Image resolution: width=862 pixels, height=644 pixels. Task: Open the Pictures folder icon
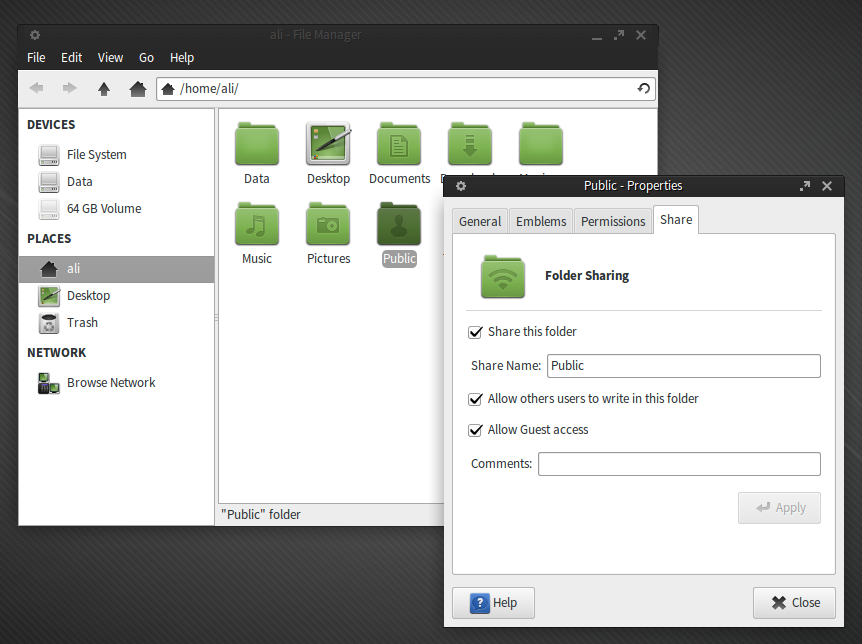point(328,224)
